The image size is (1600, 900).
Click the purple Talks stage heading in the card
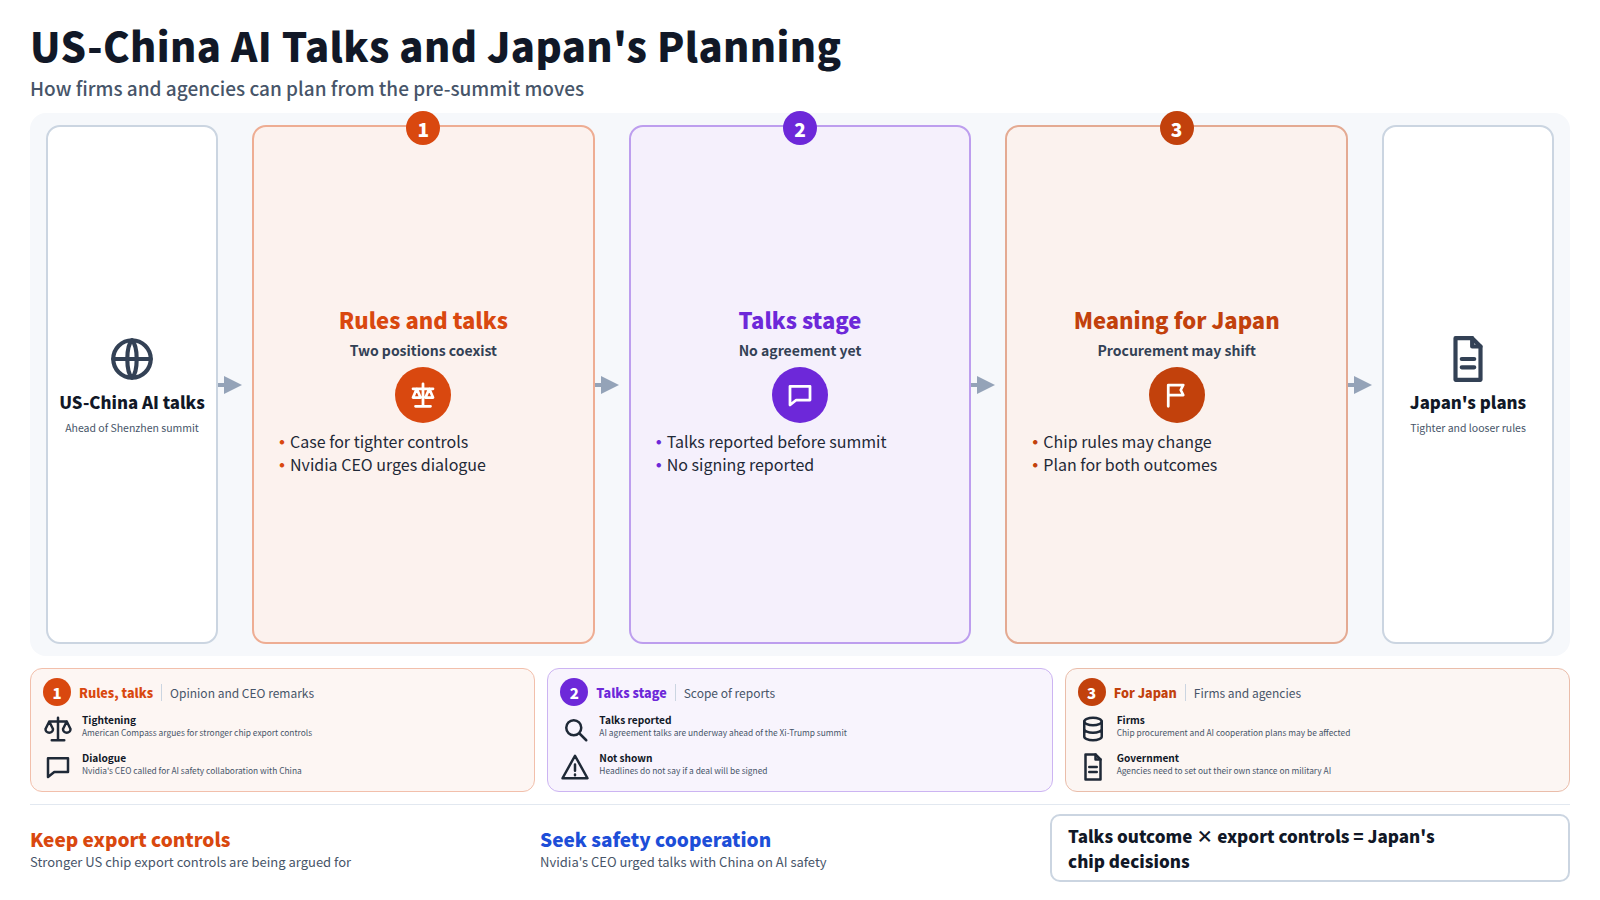click(x=800, y=321)
